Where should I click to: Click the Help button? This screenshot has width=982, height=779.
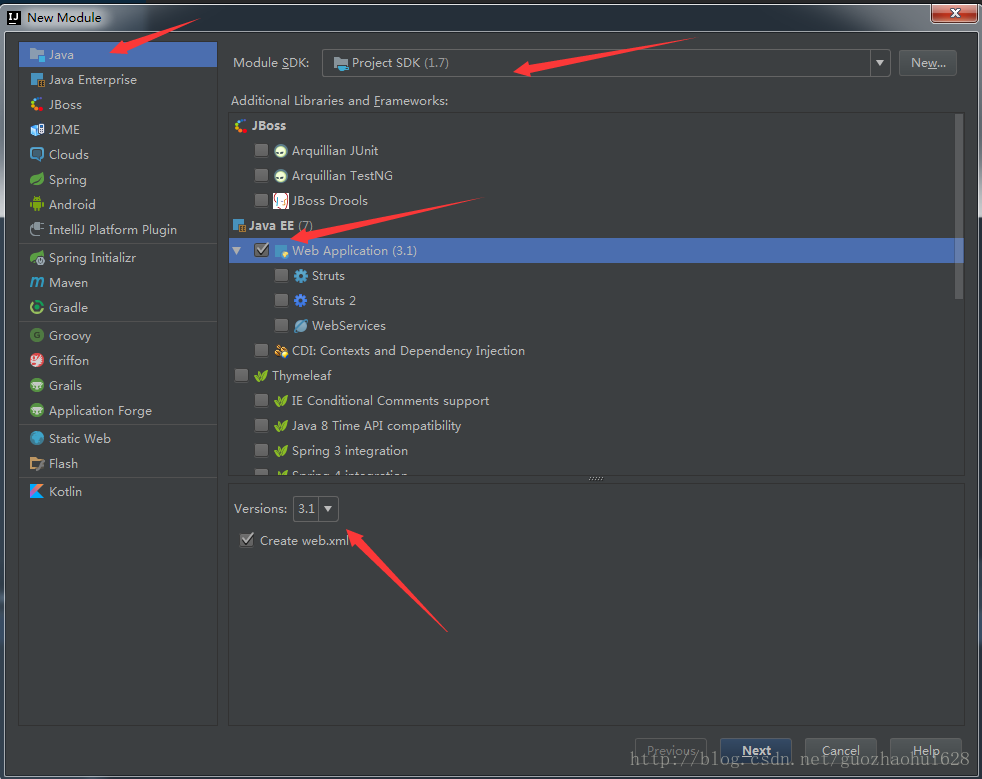point(926,750)
